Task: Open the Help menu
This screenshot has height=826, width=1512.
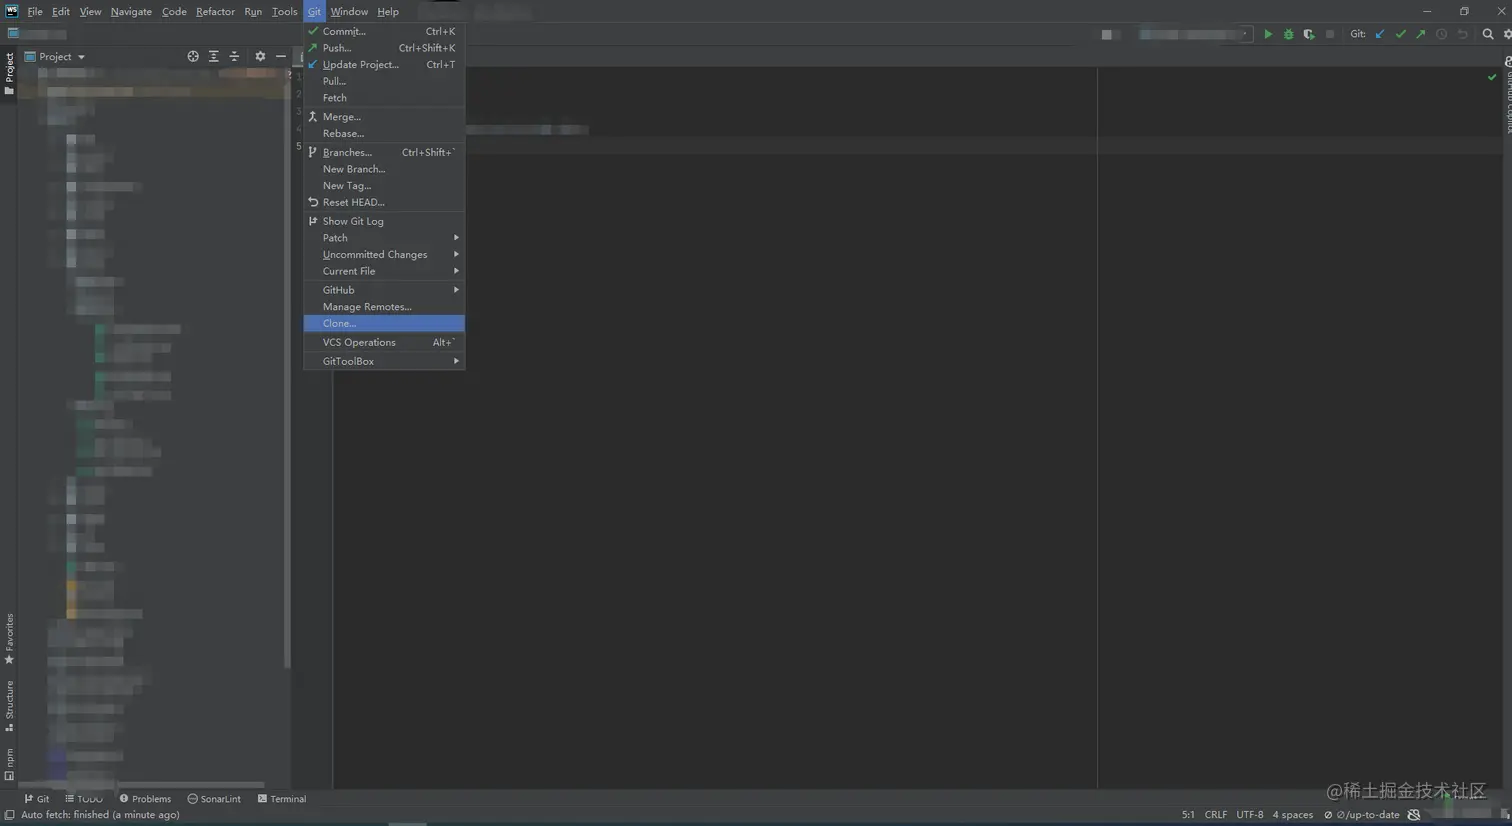Action: point(388,11)
